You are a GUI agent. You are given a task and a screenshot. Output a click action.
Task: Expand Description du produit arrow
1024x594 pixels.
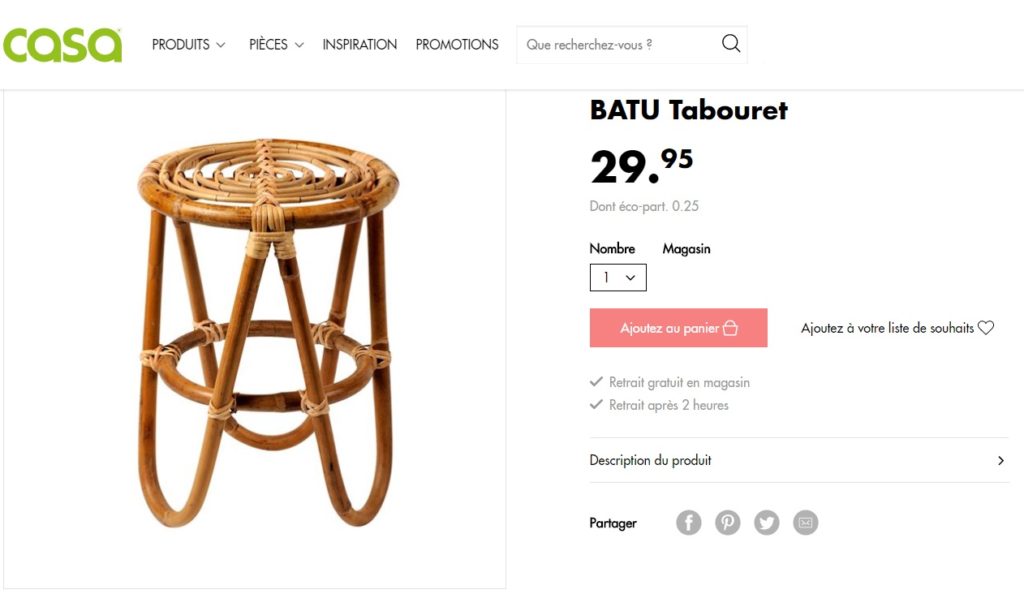click(x=1000, y=461)
